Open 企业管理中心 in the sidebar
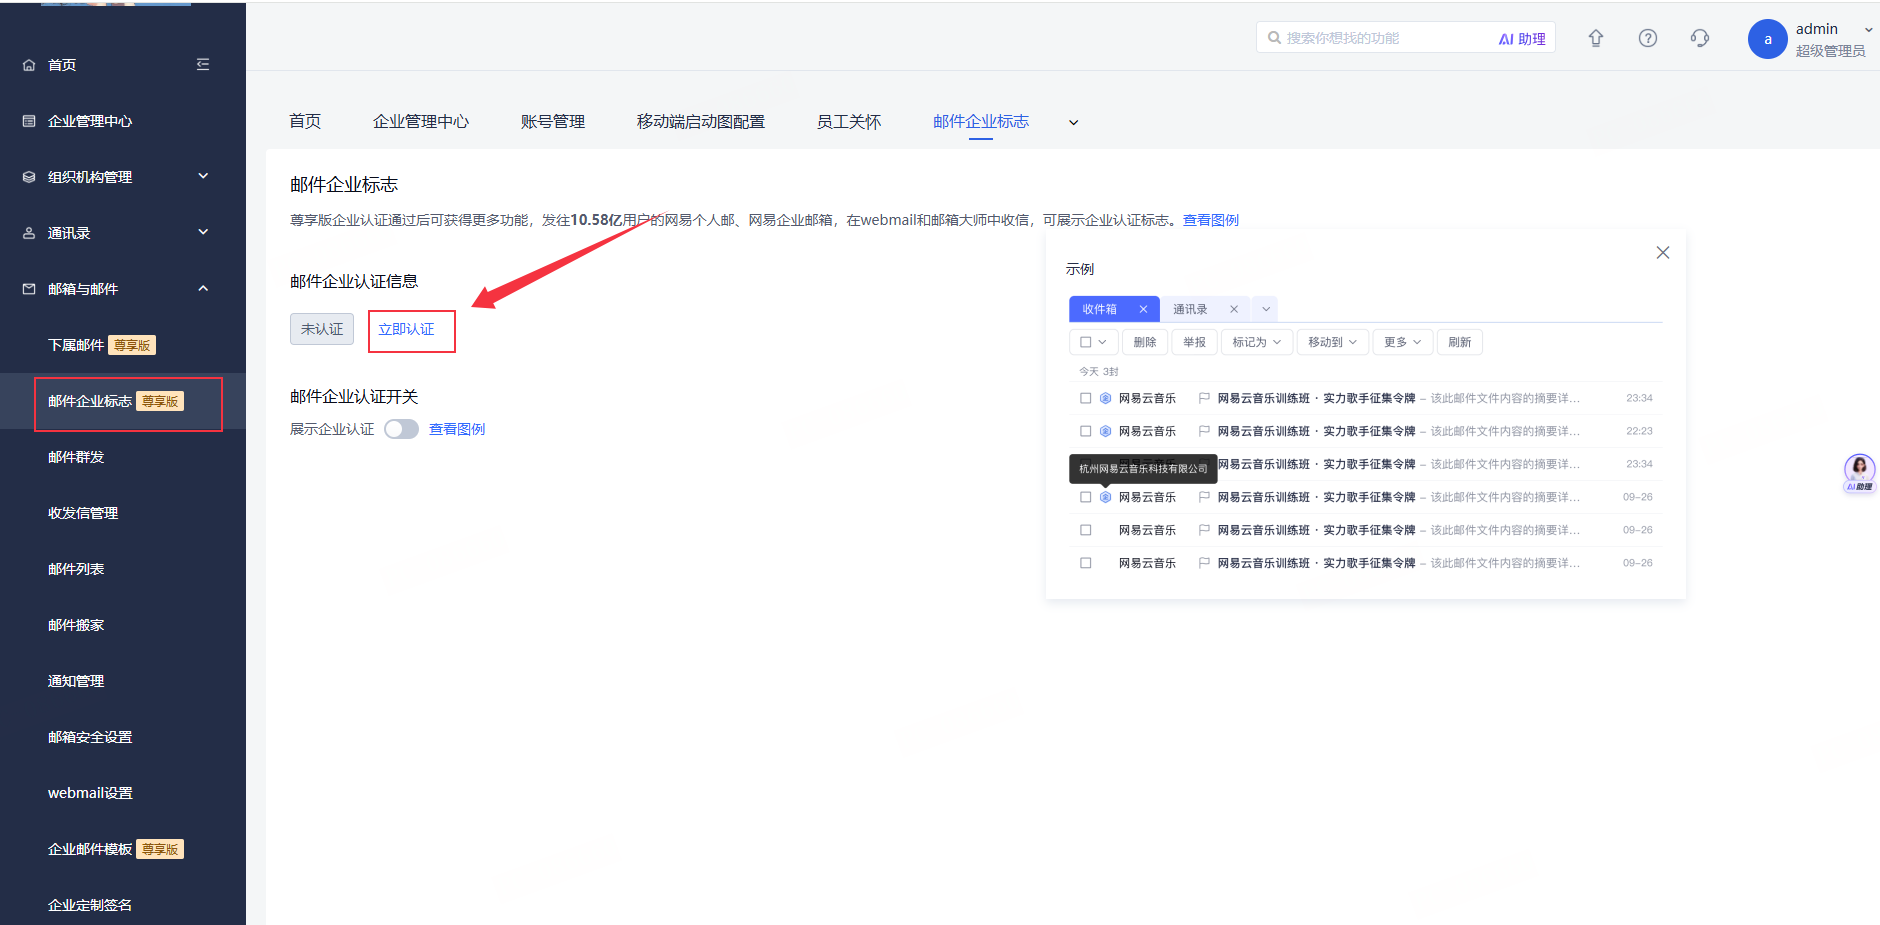This screenshot has height=925, width=1880. point(90,121)
